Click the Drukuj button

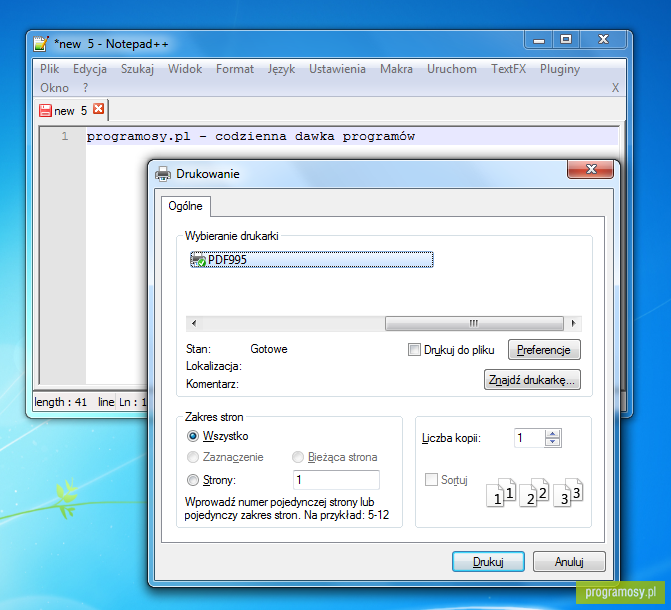click(488, 562)
